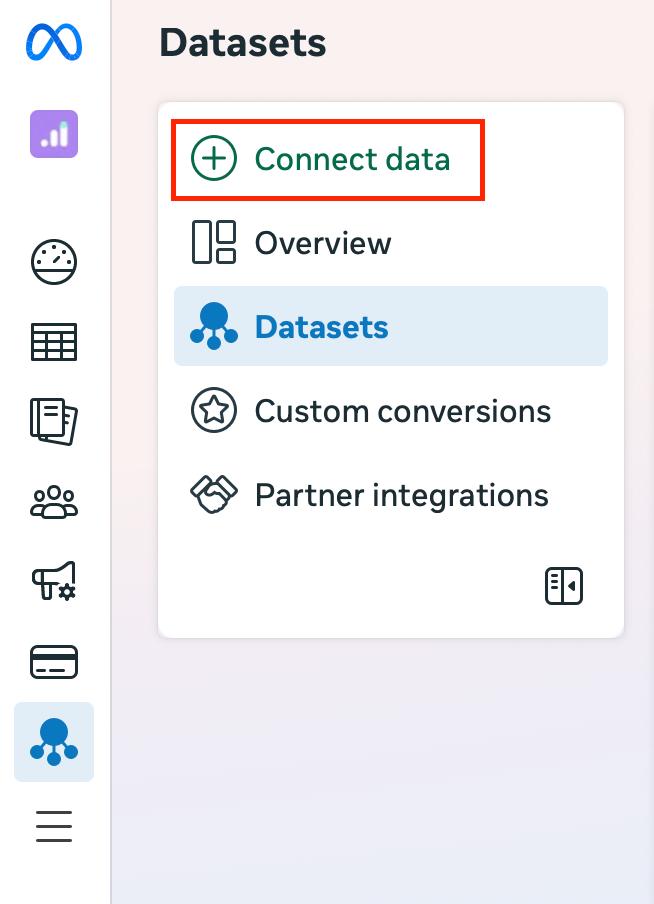This screenshot has height=904, width=654.
Task: Click the Connect data button
Action: (x=352, y=159)
